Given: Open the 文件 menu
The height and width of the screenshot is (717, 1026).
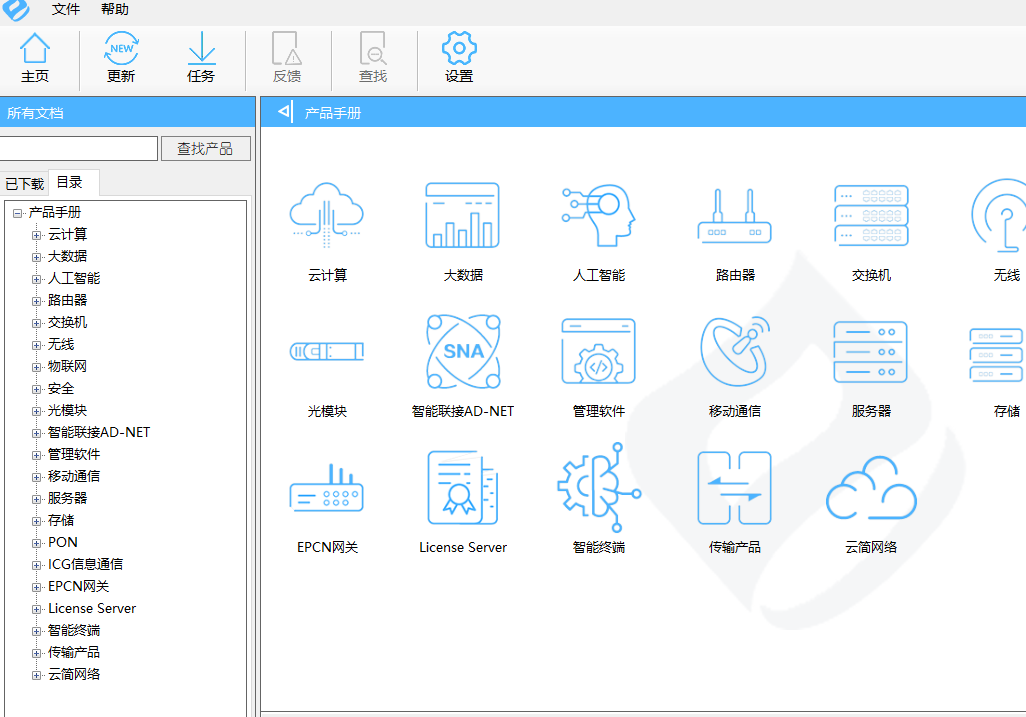Looking at the screenshot, I should [x=65, y=9].
